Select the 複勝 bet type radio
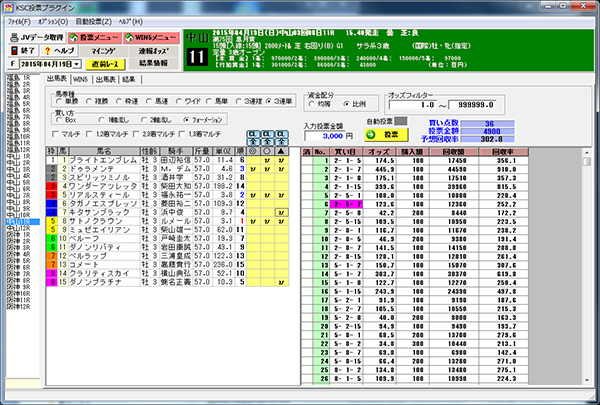This screenshot has width=600, height=405. point(89,101)
